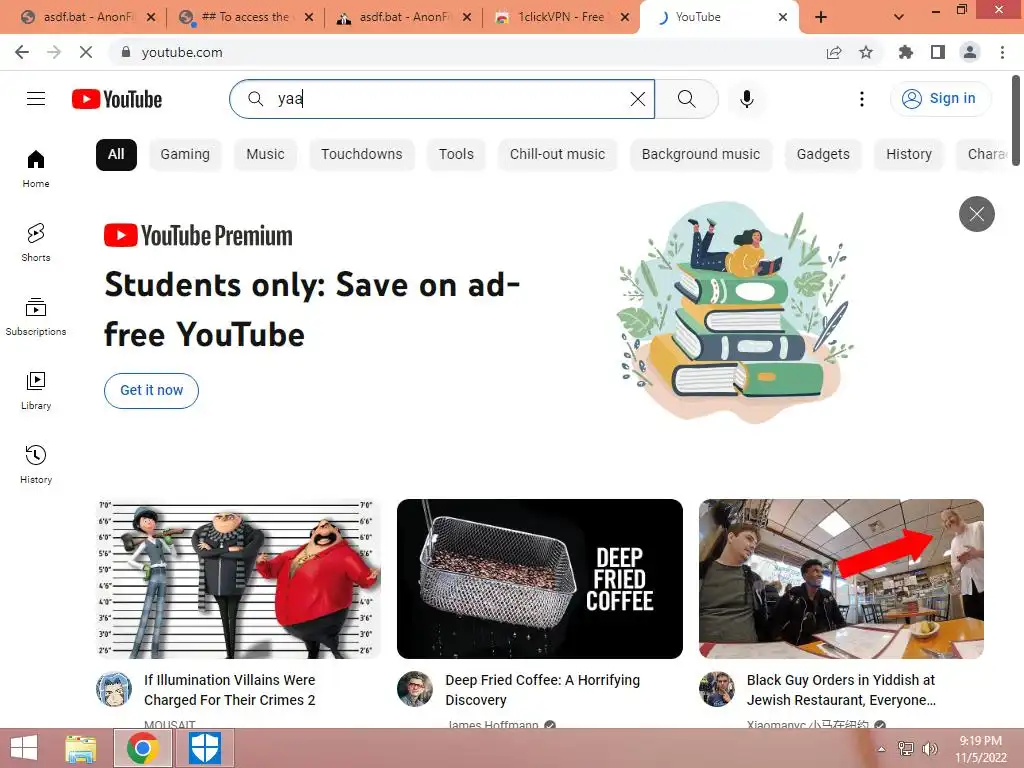Select the Chill-out music chip
The width and height of the screenshot is (1024, 768).
point(557,155)
